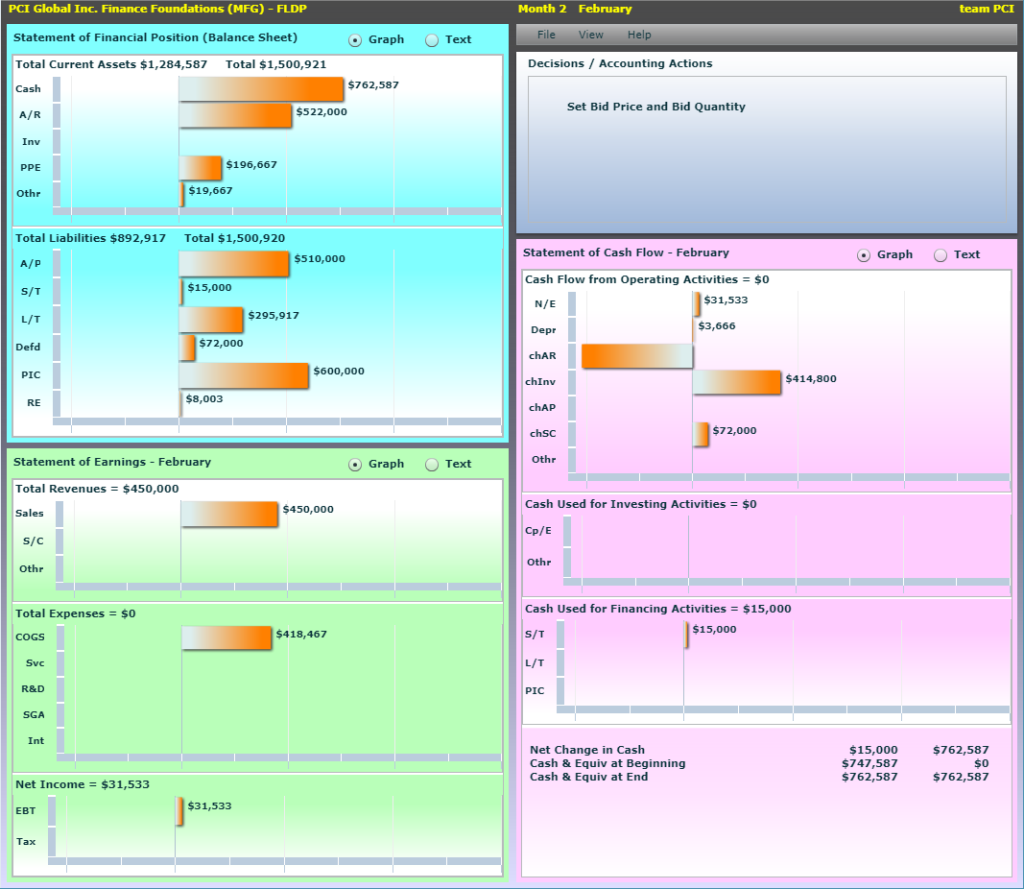Open the Help menu
This screenshot has height=889, width=1024.
639,35
